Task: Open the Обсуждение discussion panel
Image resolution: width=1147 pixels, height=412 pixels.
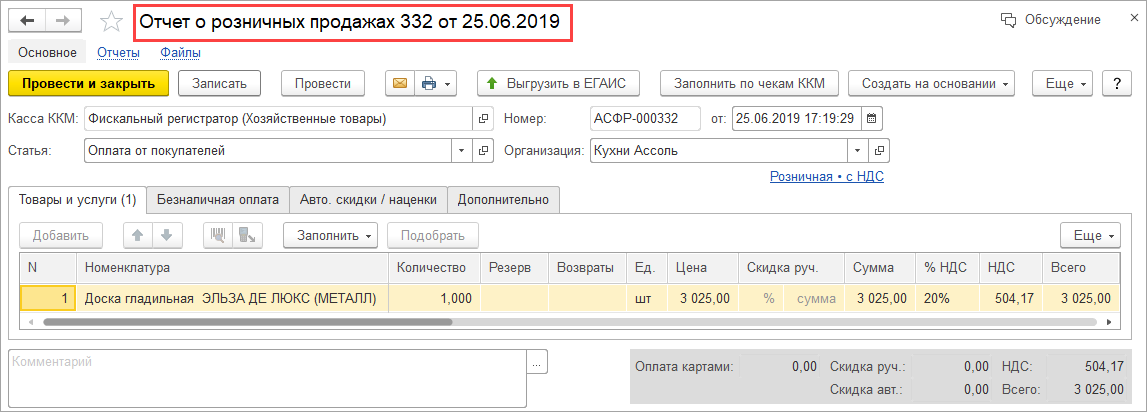Action: click(x=1050, y=20)
